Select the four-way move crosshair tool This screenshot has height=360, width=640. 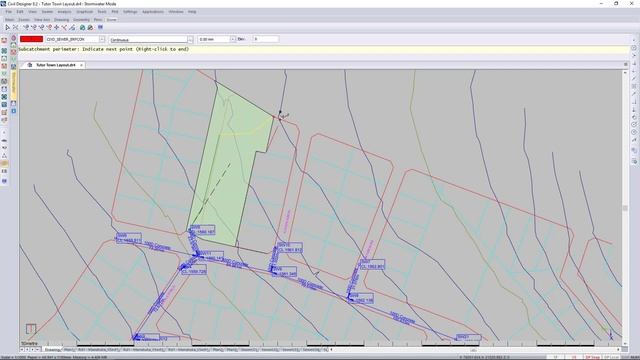57,27
